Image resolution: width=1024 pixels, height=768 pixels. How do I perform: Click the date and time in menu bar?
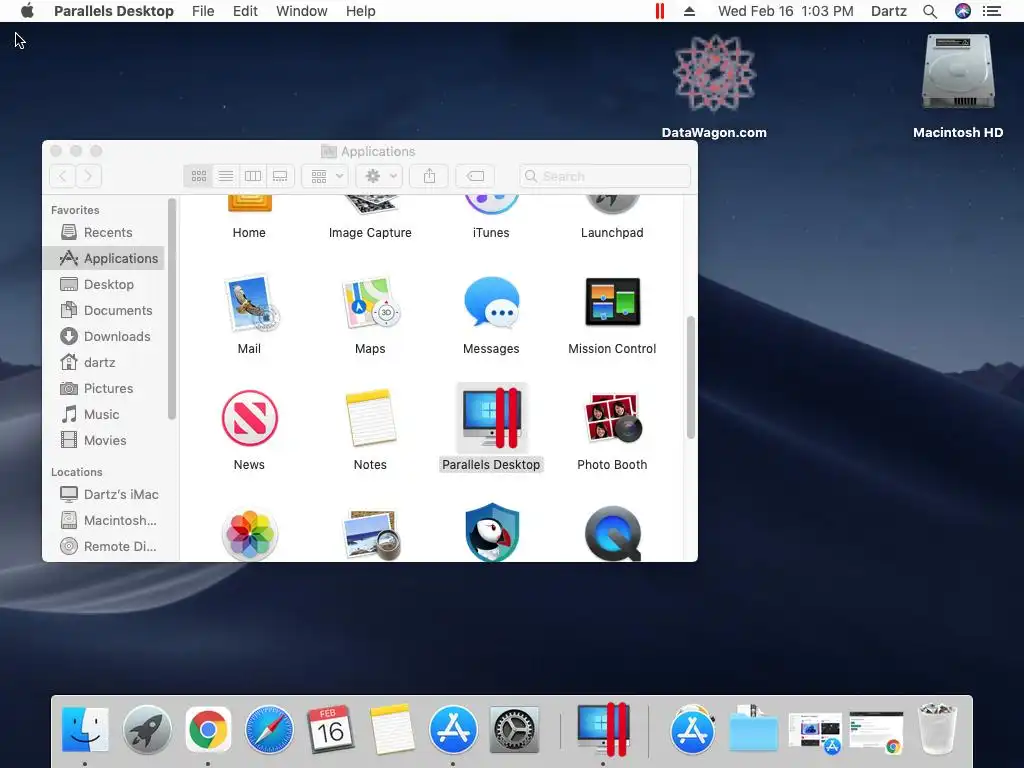click(x=786, y=11)
